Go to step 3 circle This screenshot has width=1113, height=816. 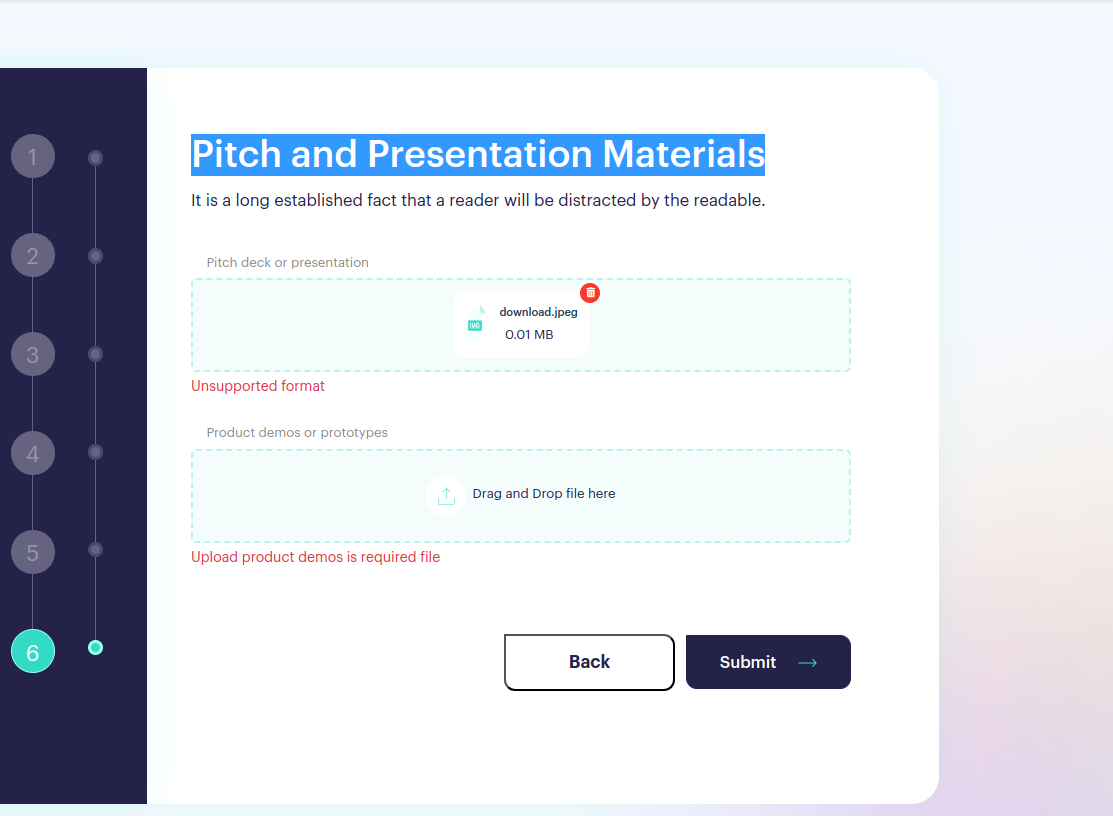pyautogui.click(x=33, y=354)
